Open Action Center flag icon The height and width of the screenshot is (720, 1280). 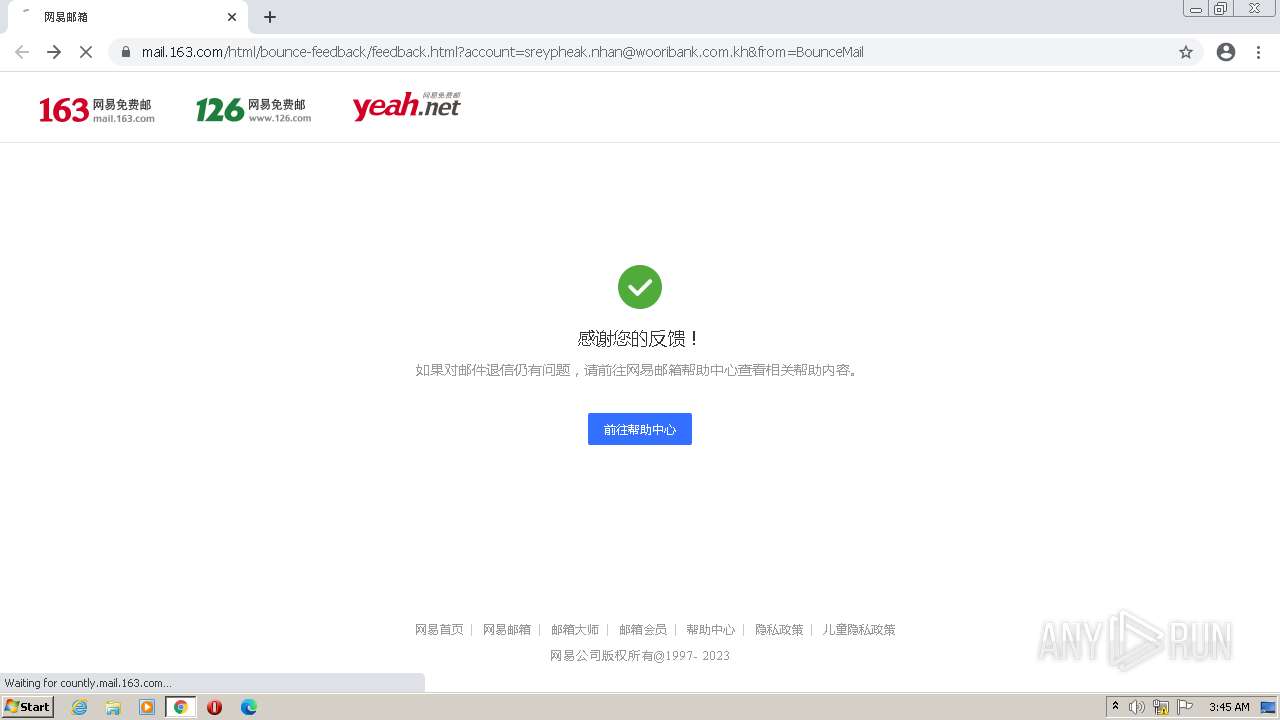pos(1185,707)
